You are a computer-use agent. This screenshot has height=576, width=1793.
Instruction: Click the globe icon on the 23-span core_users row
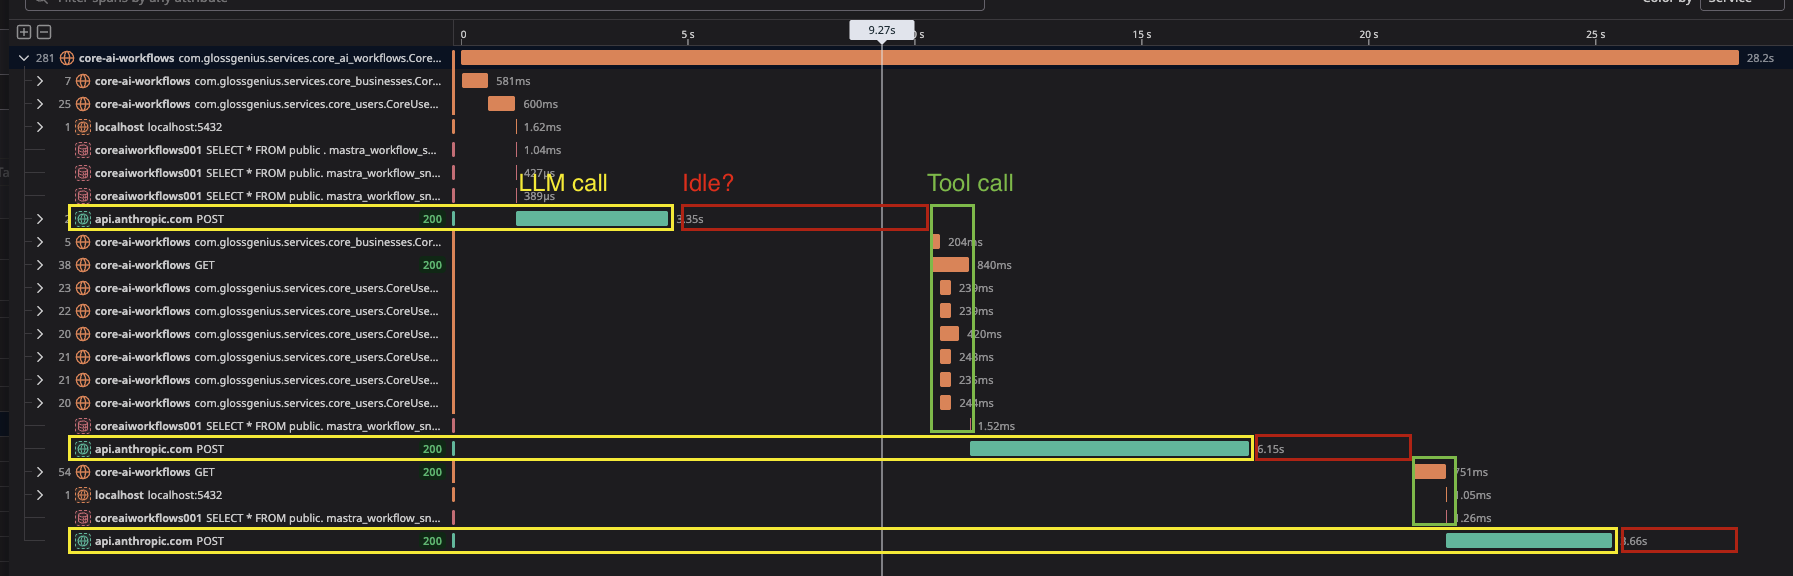click(83, 288)
